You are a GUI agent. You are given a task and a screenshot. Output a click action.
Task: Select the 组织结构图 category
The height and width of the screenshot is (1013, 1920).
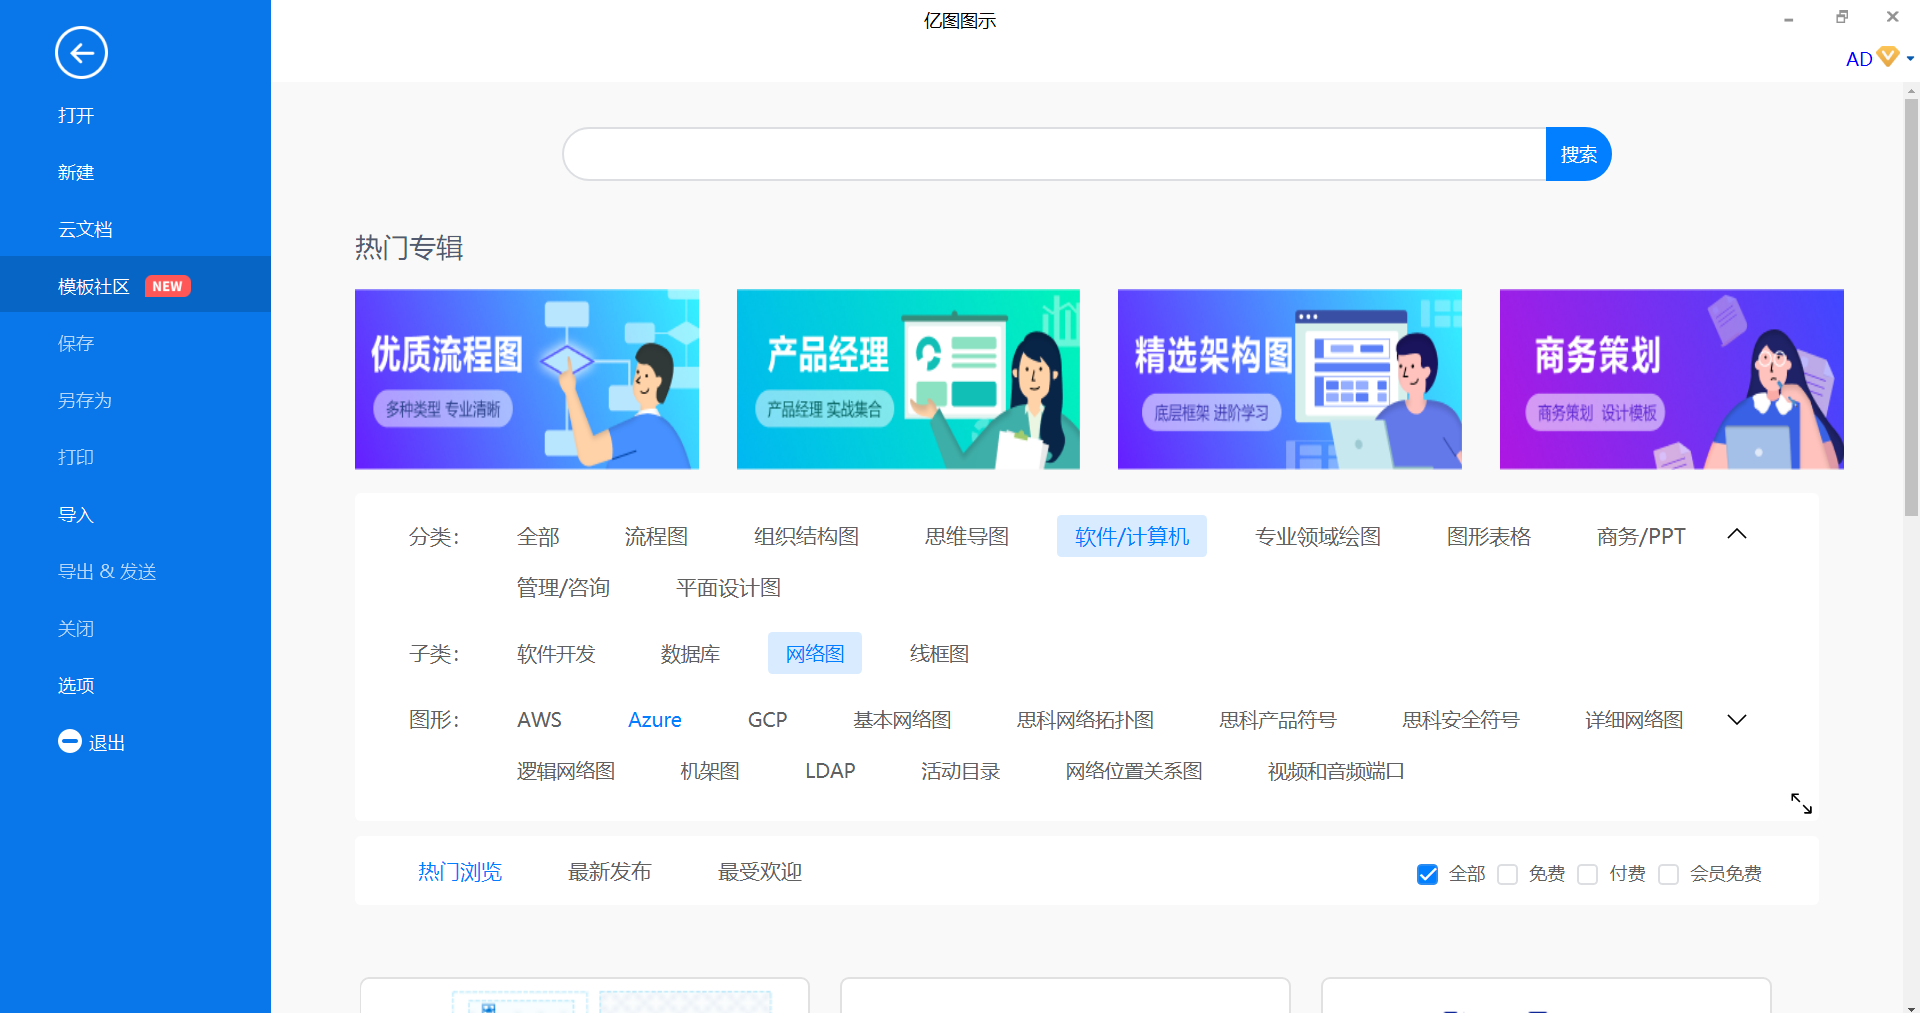pos(806,537)
